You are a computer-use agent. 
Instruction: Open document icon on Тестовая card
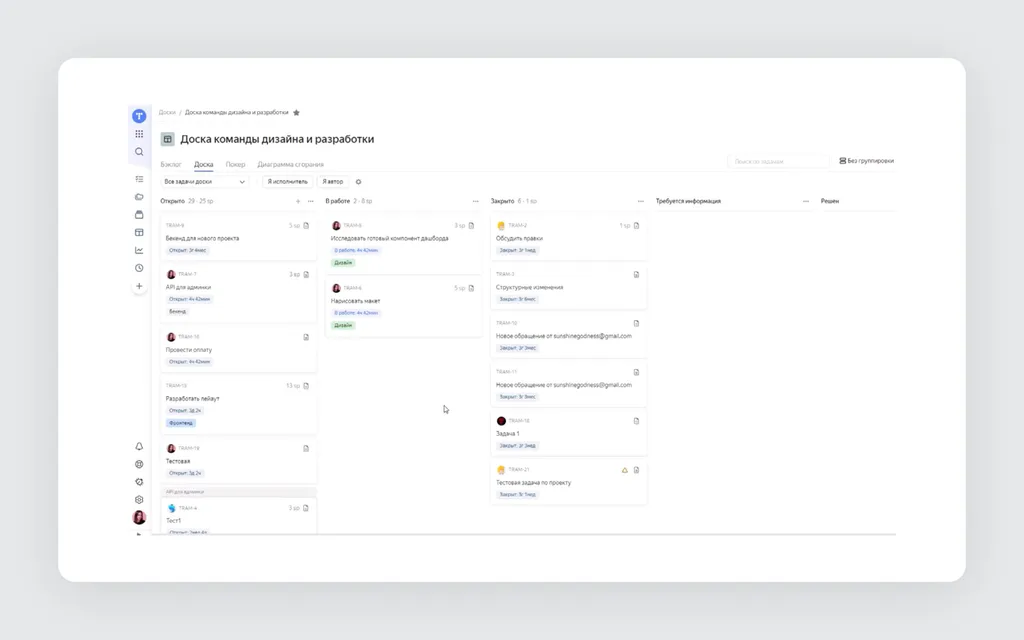(x=306, y=449)
